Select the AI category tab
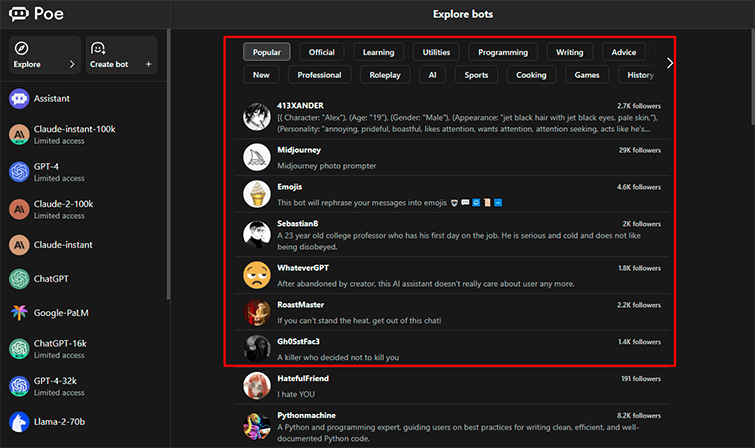755x448 pixels. [x=432, y=75]
